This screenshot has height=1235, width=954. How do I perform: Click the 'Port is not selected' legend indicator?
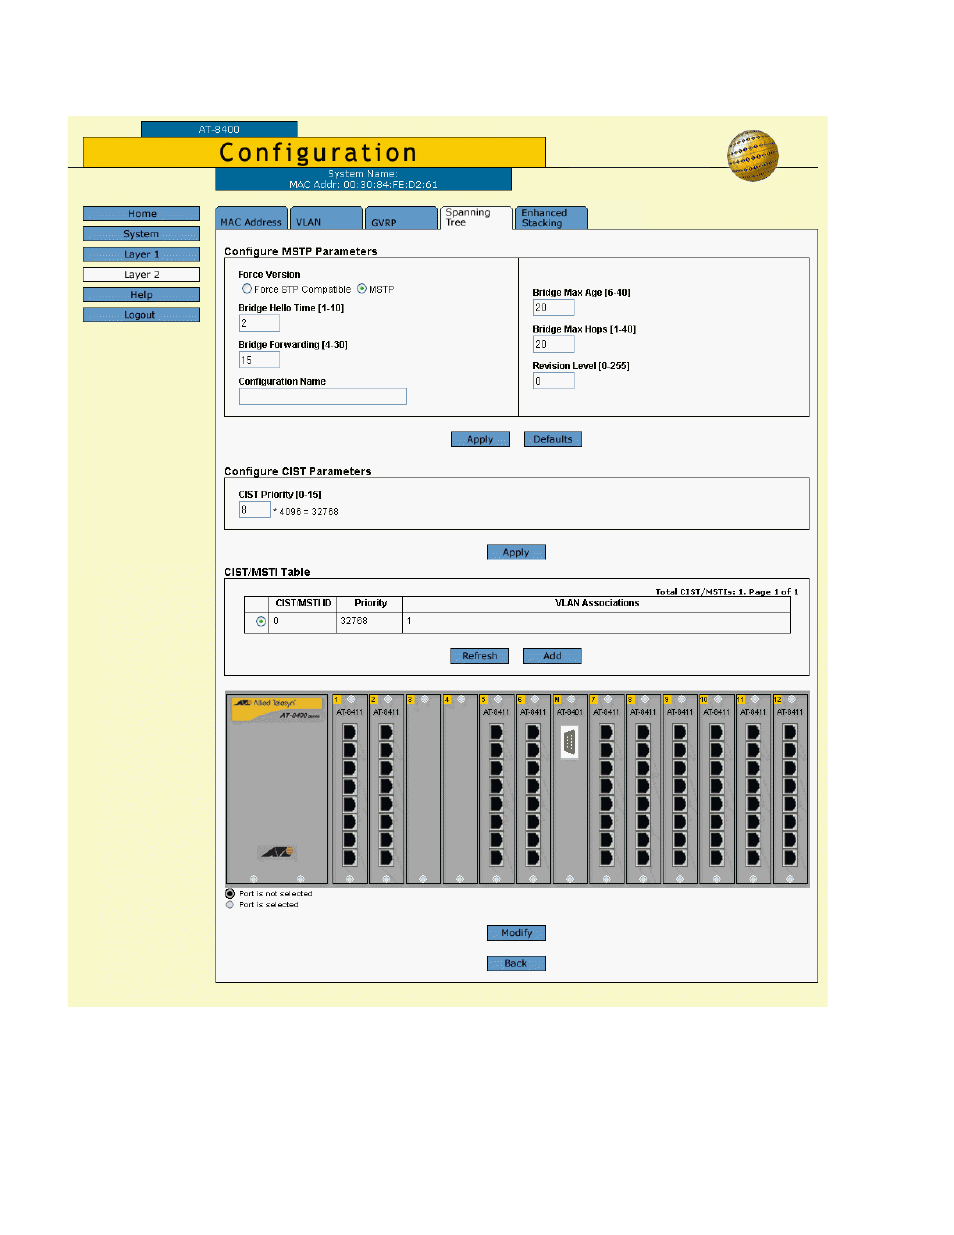tap(230, 894)
